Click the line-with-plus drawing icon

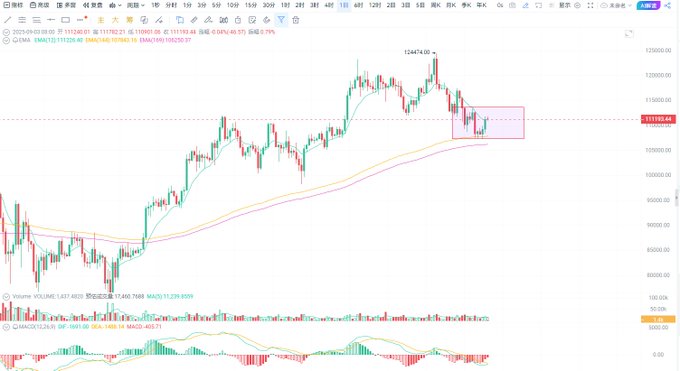pyautogui.click(x=159, y=20)
